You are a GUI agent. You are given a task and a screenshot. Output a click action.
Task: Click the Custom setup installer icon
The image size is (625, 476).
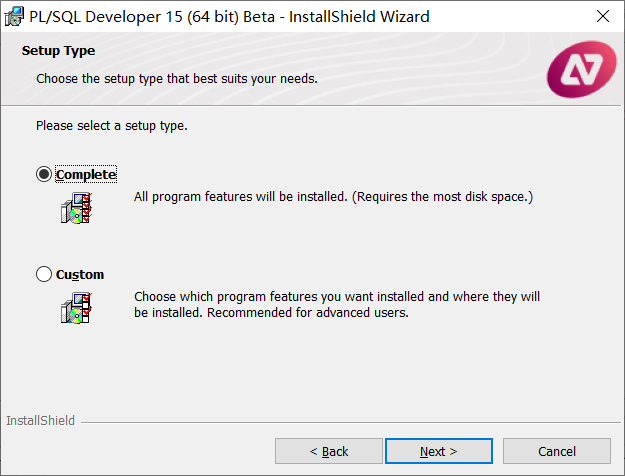tap(77, 308)
